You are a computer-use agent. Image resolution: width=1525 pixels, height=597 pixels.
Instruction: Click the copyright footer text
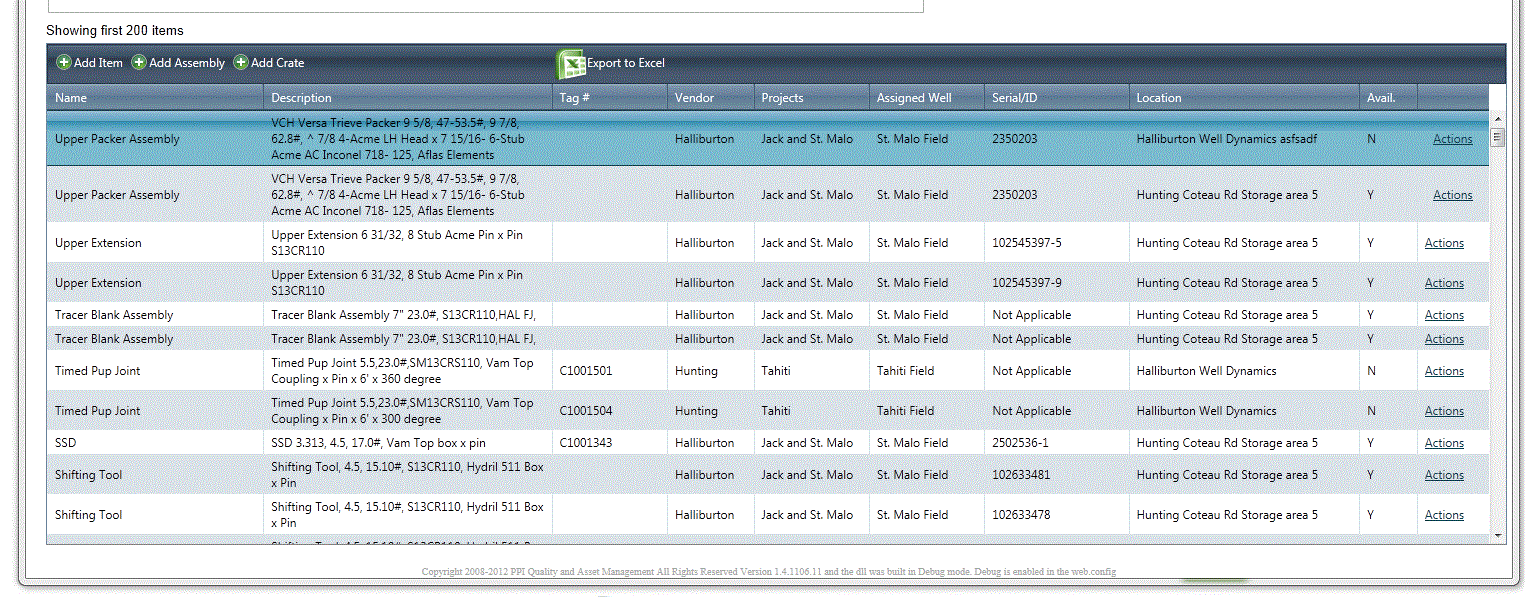(768, 572)
